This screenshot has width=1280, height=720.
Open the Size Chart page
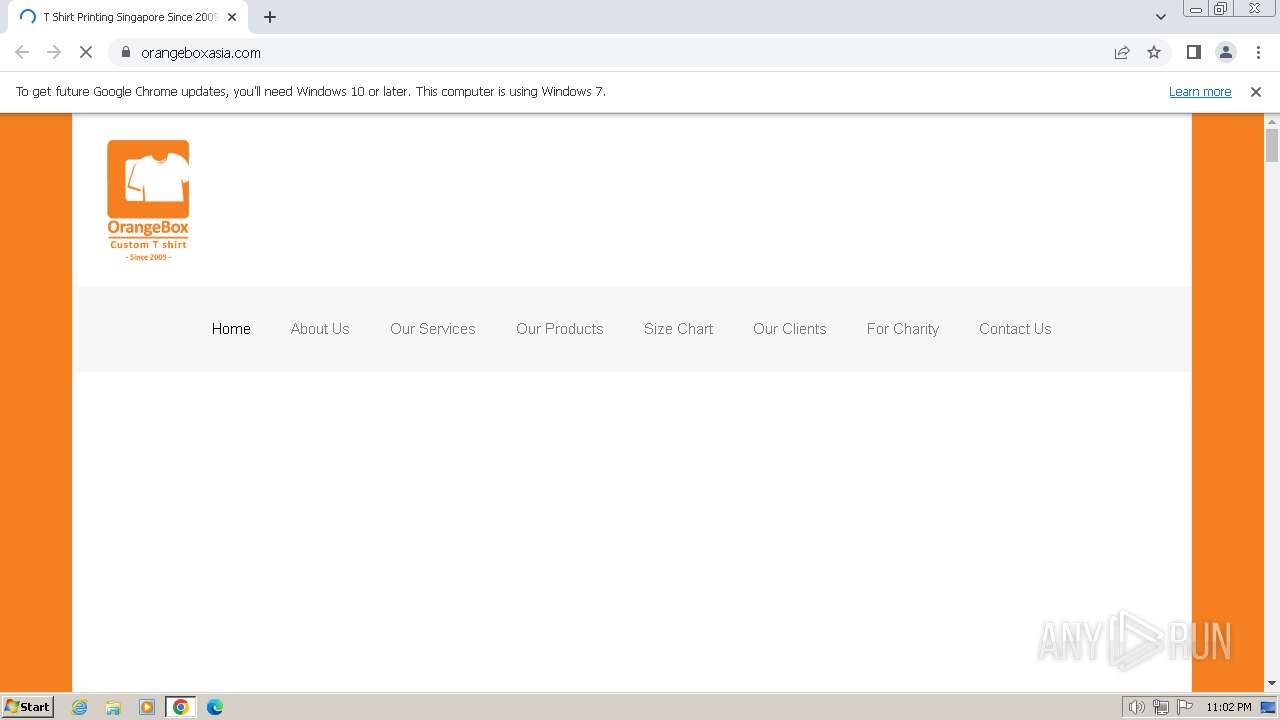679,329
